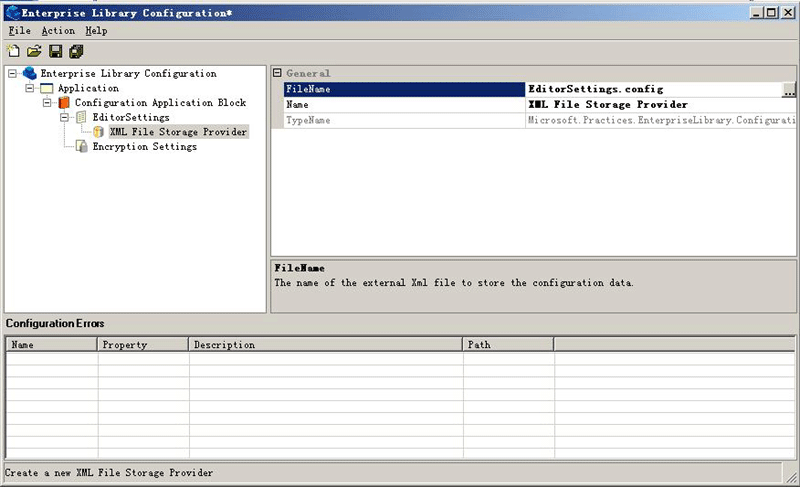Click the Save Application floppy icon
The image size is (800, 487).
pyautogui.click(x=56, y=51)
